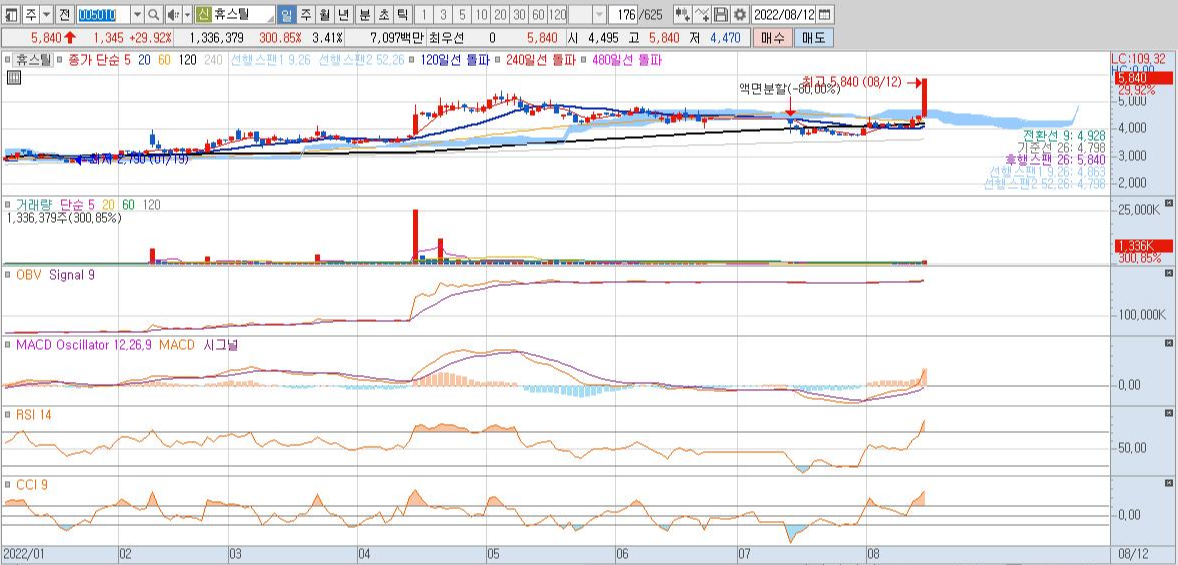The image size is (1178, 565).
Task: Toggle the 120일선 돌파 signal marker
Action: (x=412, y=59)
